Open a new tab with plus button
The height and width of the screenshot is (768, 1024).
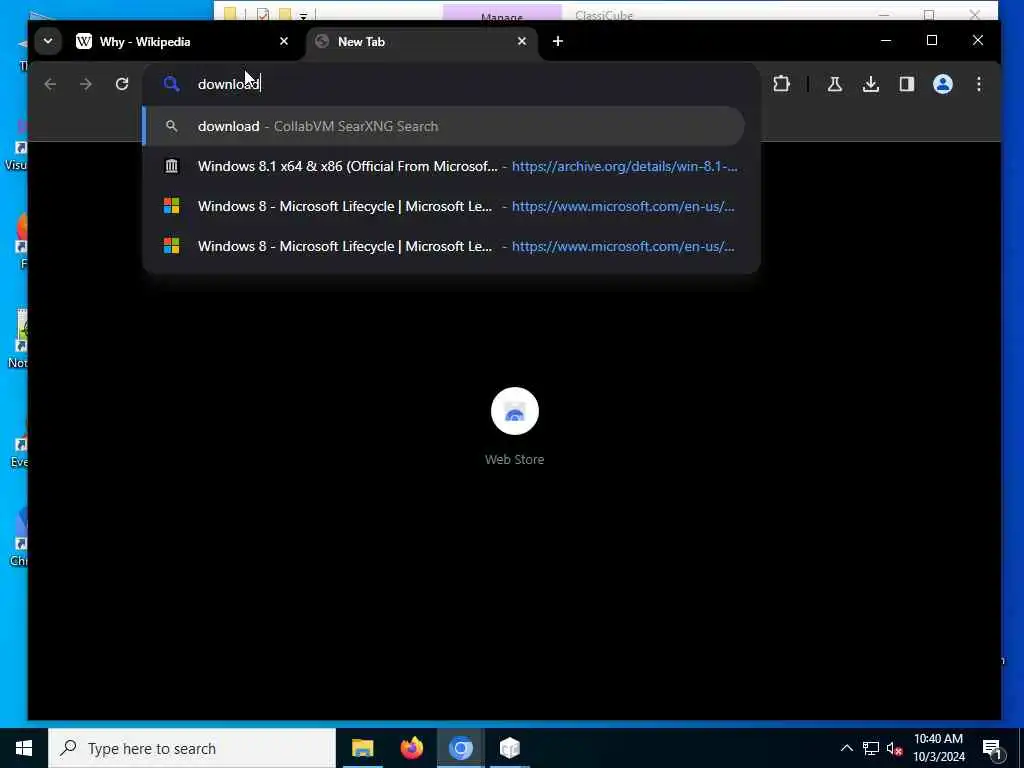click(x=558, y=41)
